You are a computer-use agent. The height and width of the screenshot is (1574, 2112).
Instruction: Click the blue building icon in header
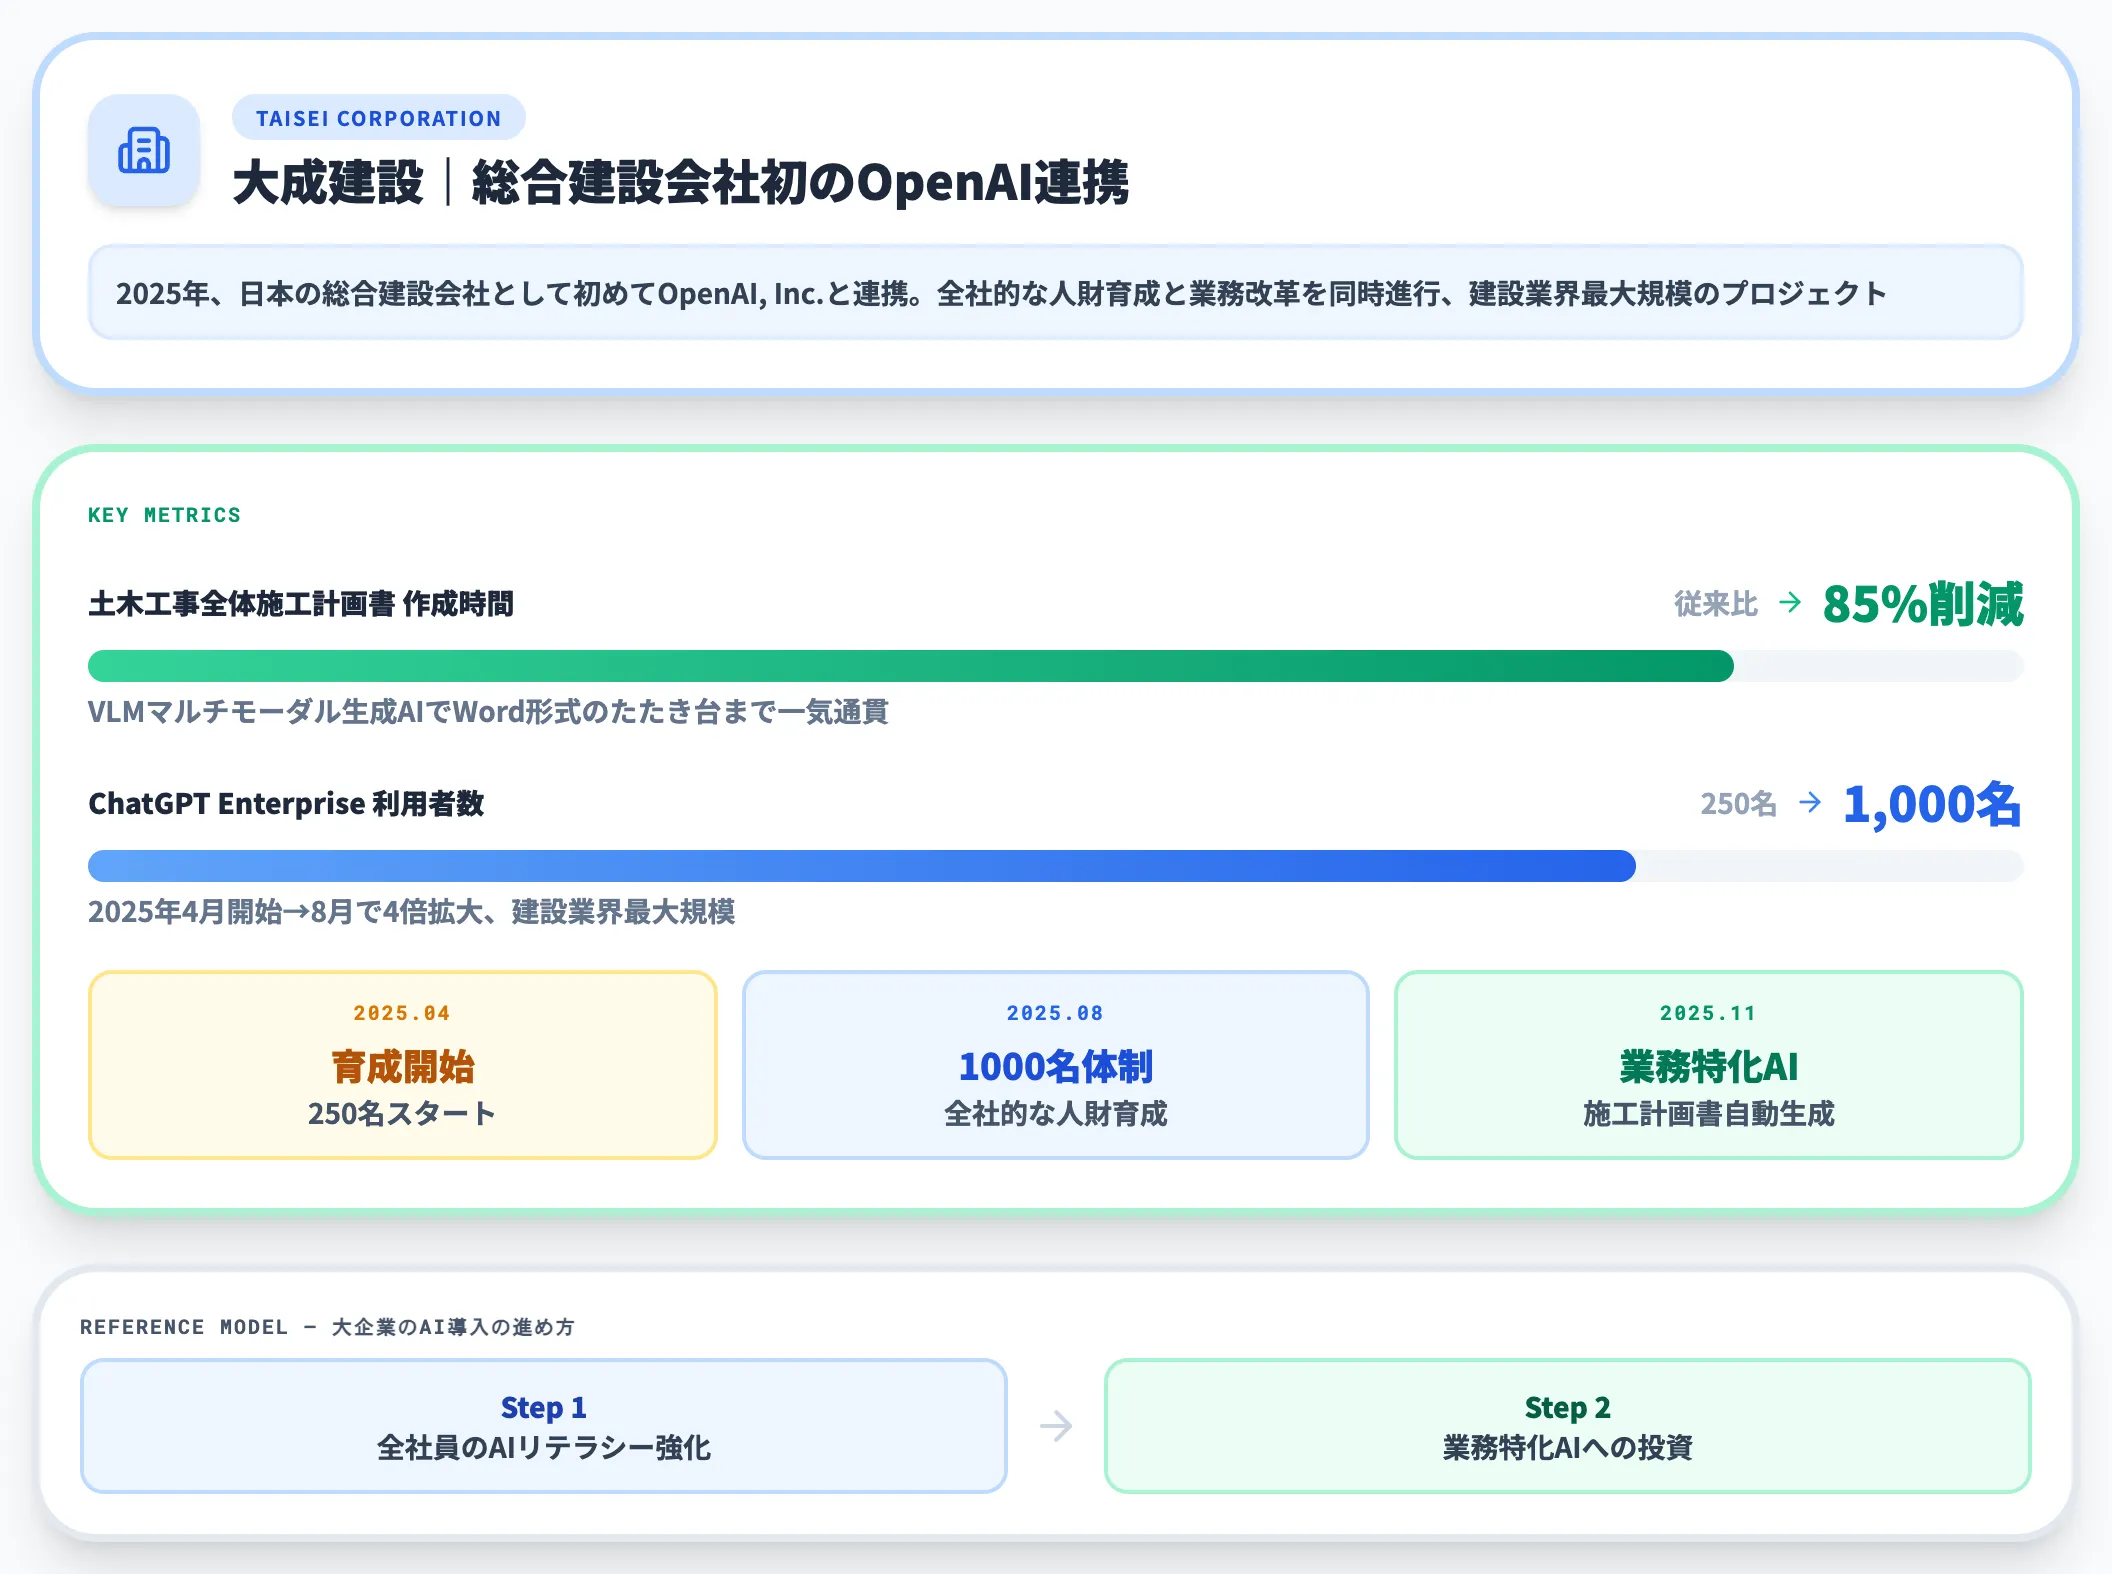[144, 151]
